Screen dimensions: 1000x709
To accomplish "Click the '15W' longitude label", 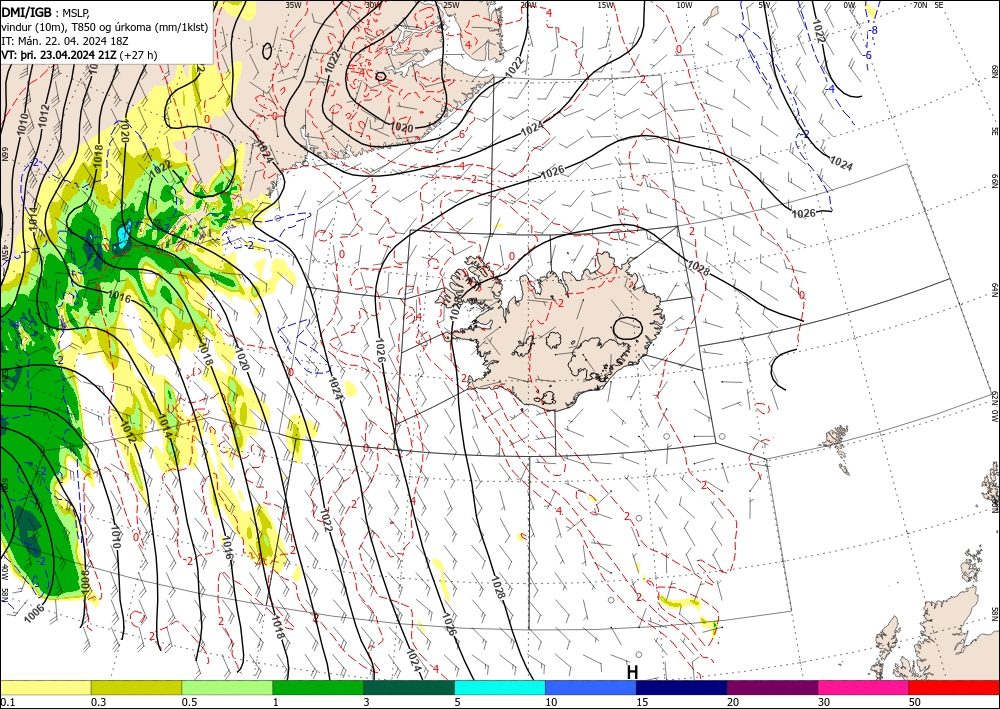I will tap(606, 5).
